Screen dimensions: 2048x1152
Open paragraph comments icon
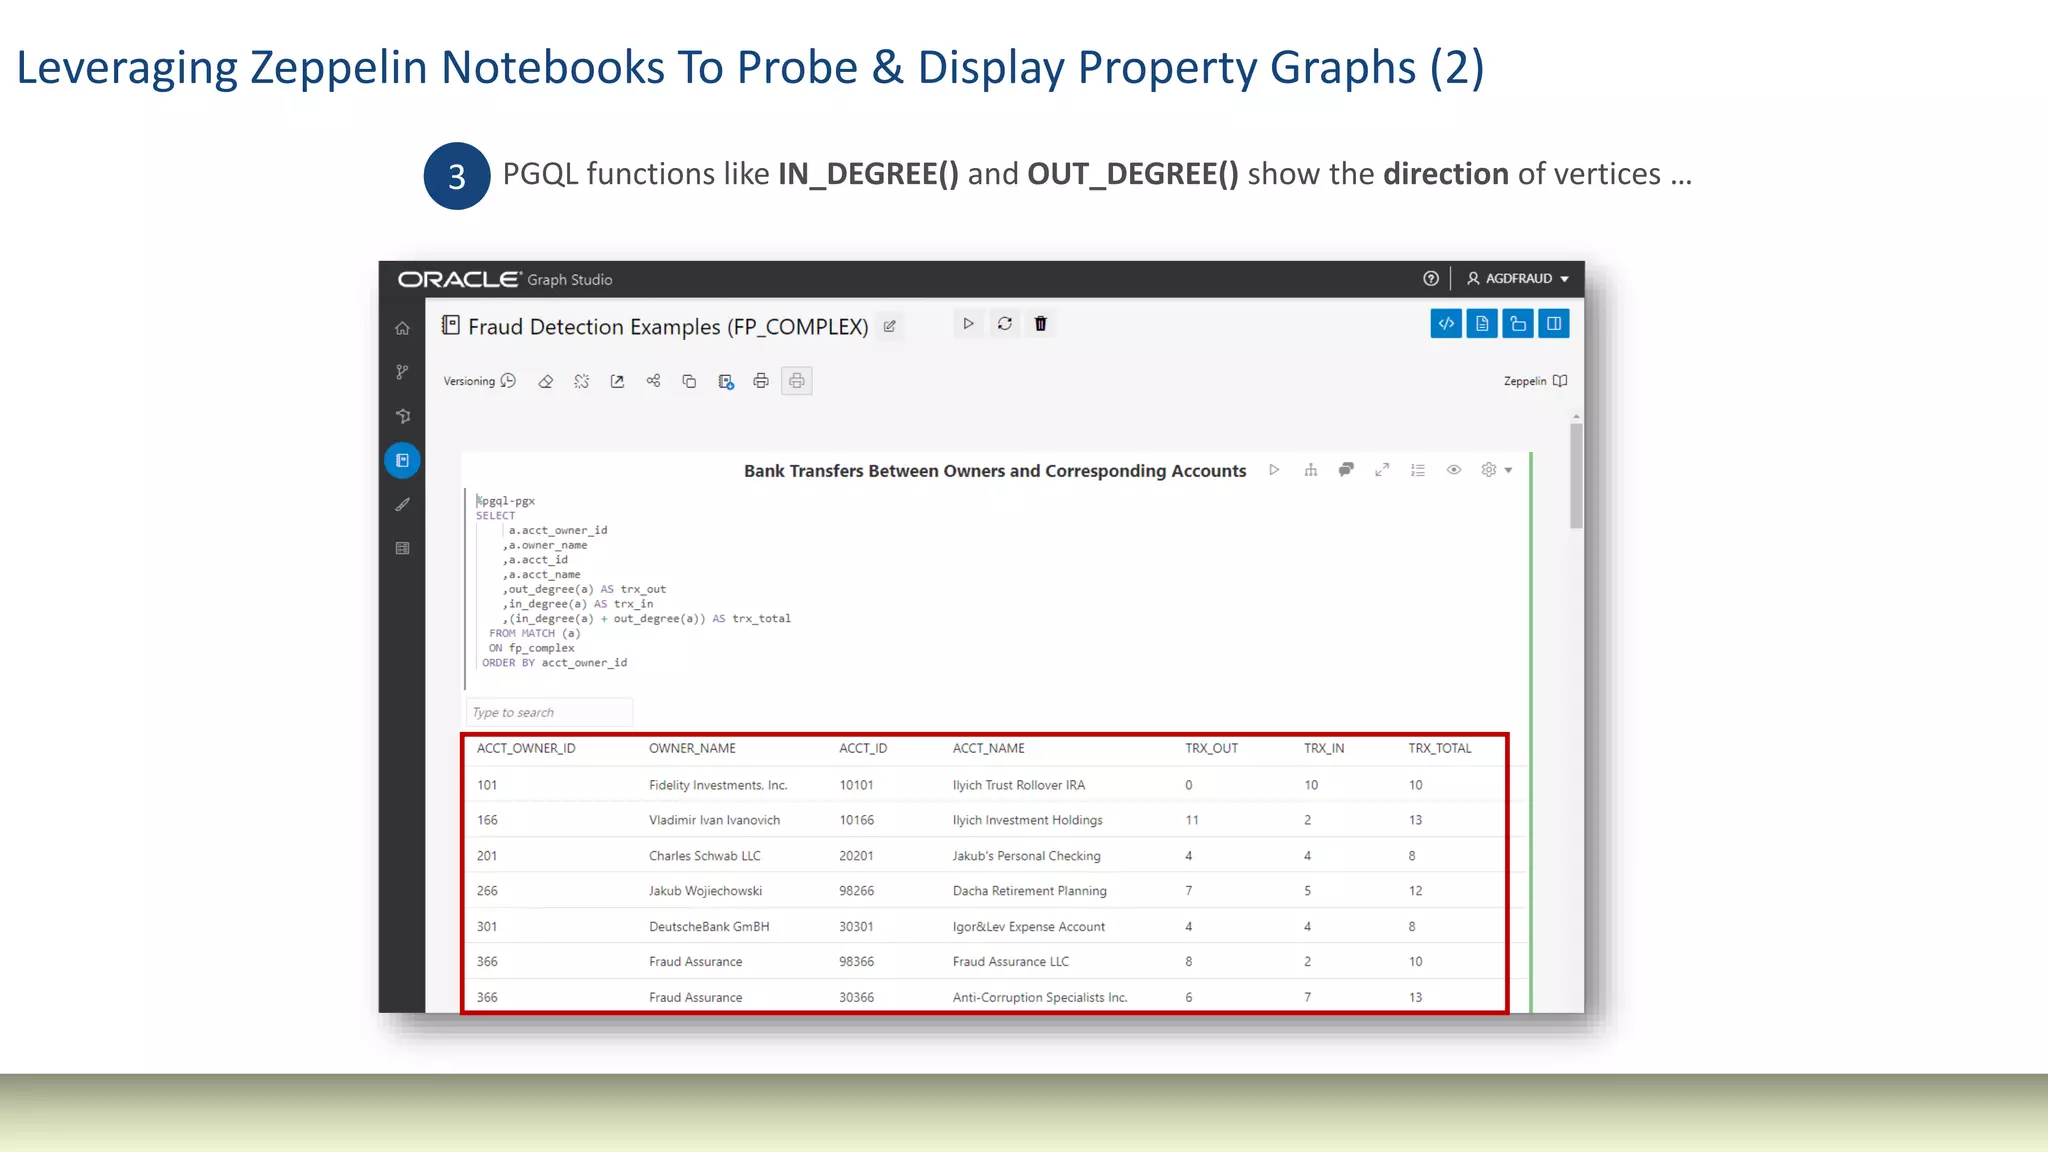[1346, 470]
